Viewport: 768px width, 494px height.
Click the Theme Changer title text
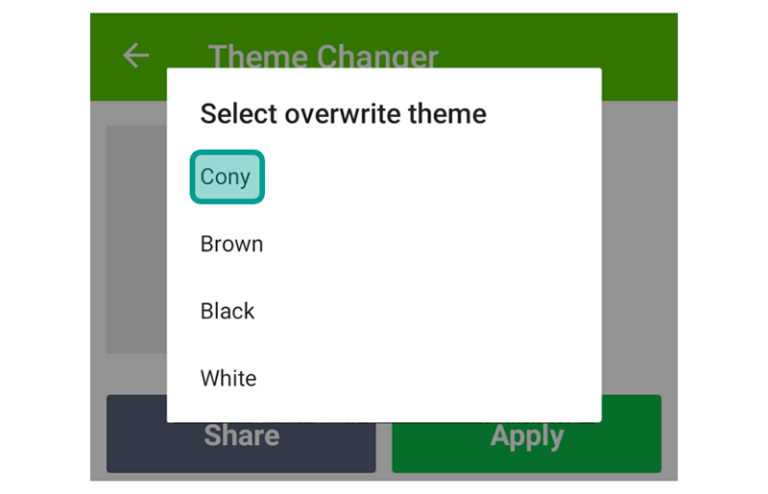coord(323,56)
